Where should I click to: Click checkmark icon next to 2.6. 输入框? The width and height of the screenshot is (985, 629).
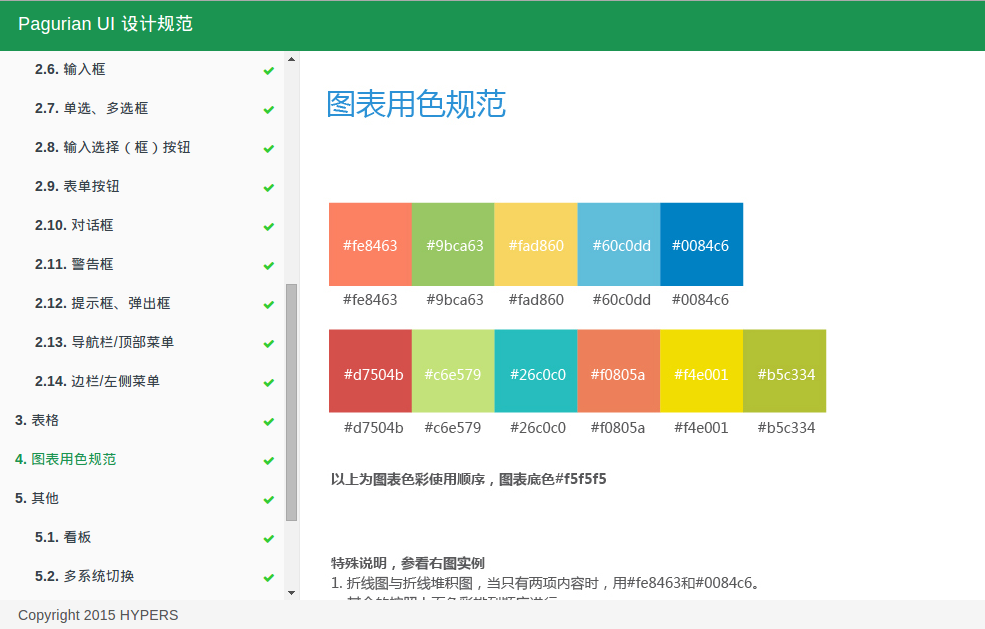269,70
